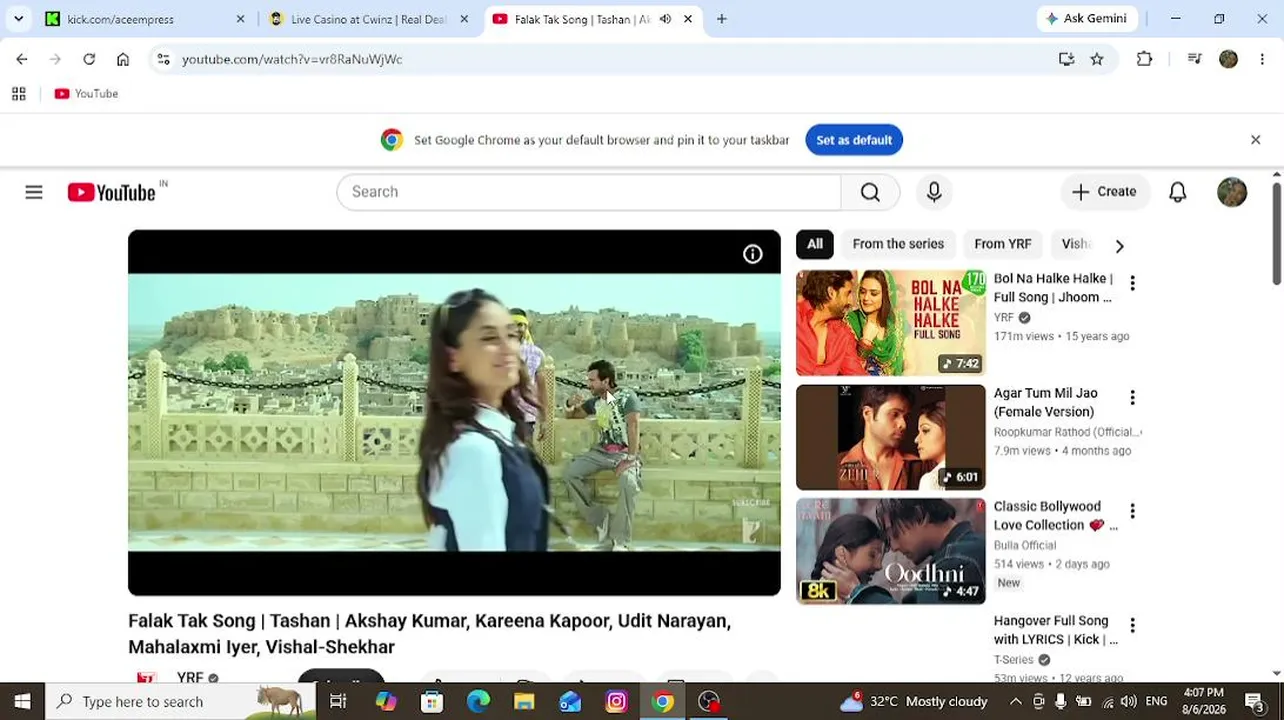Open the Oodhni Classic Bollywood thumbnail
The width and height of the screenshot is (1284, 720).
(x=891, y=552)
